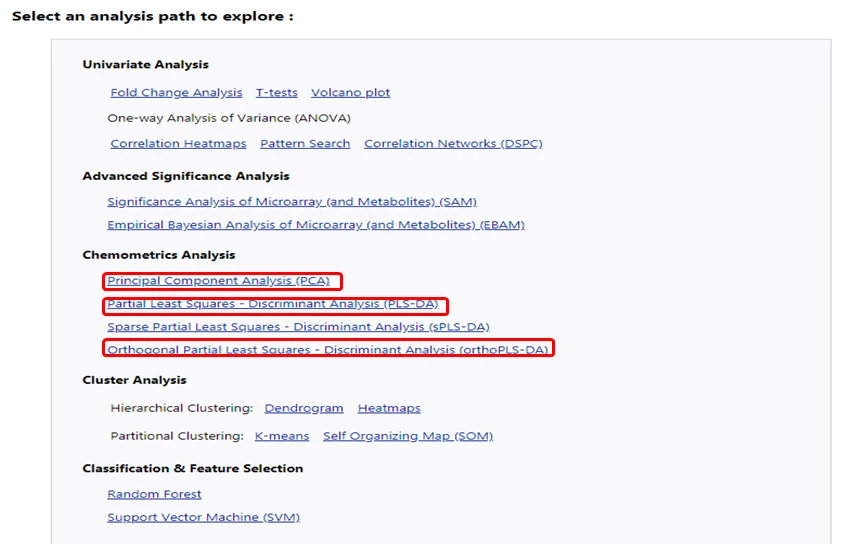Click the Chemometrics Analysis section heading
The height and width of the screenshot is (550, 846).
tap(159, 255)
